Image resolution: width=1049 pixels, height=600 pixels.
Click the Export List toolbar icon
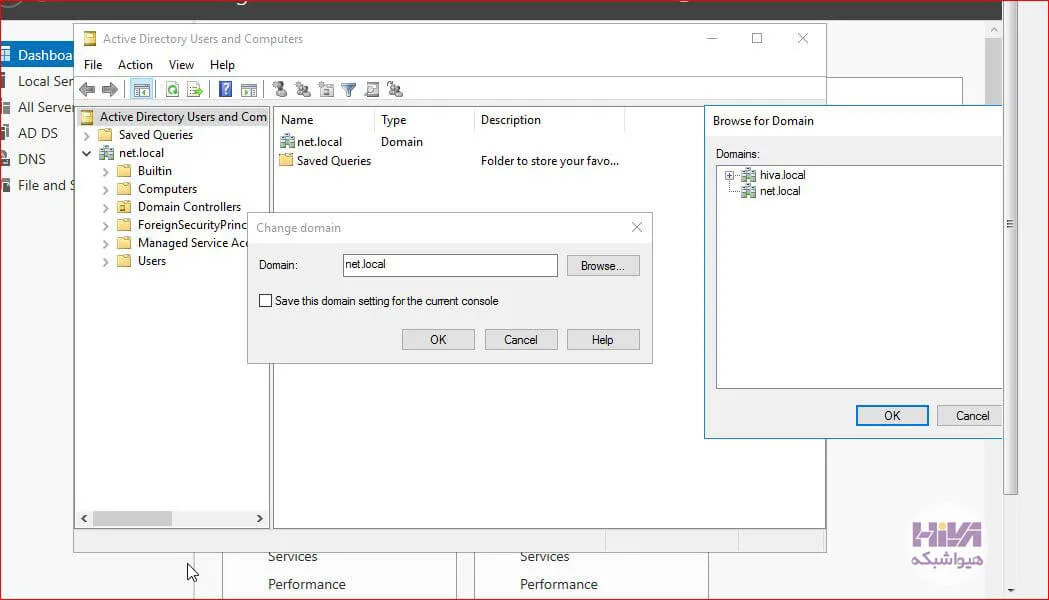195,90
